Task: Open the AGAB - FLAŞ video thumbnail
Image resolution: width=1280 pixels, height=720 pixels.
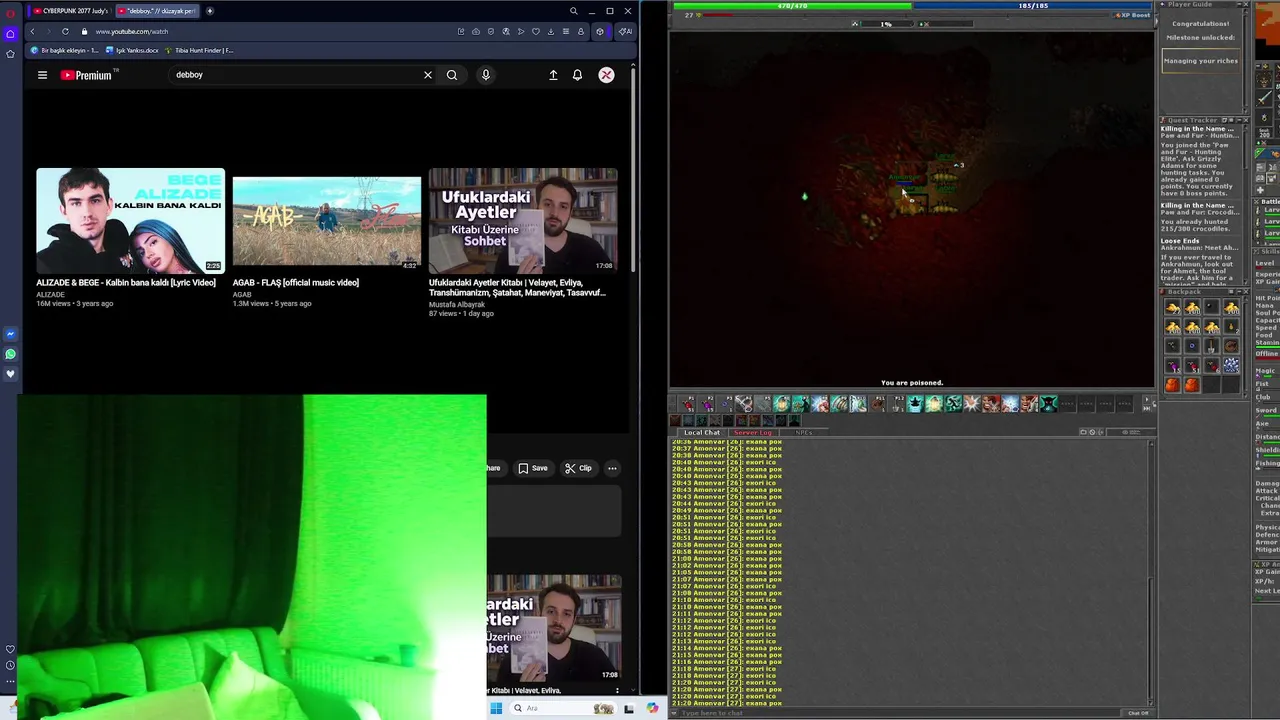Action: (x=327, y=220)
